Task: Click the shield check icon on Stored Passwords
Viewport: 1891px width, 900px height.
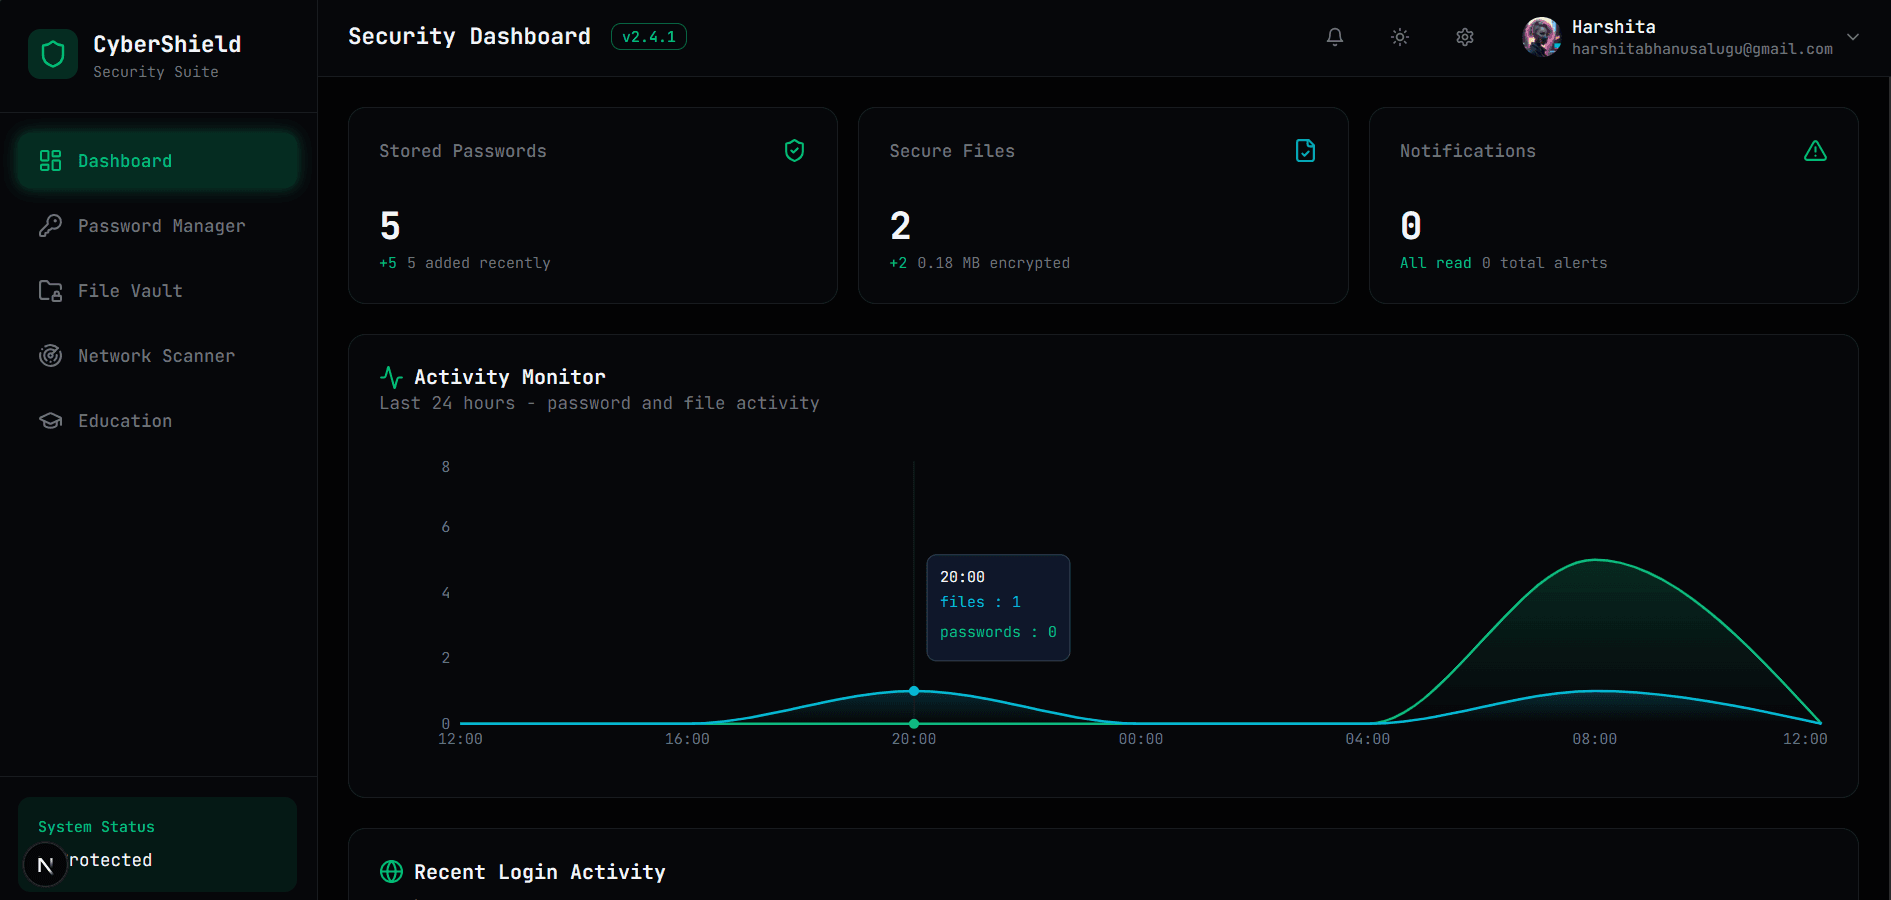Action: tap(794, 150)
